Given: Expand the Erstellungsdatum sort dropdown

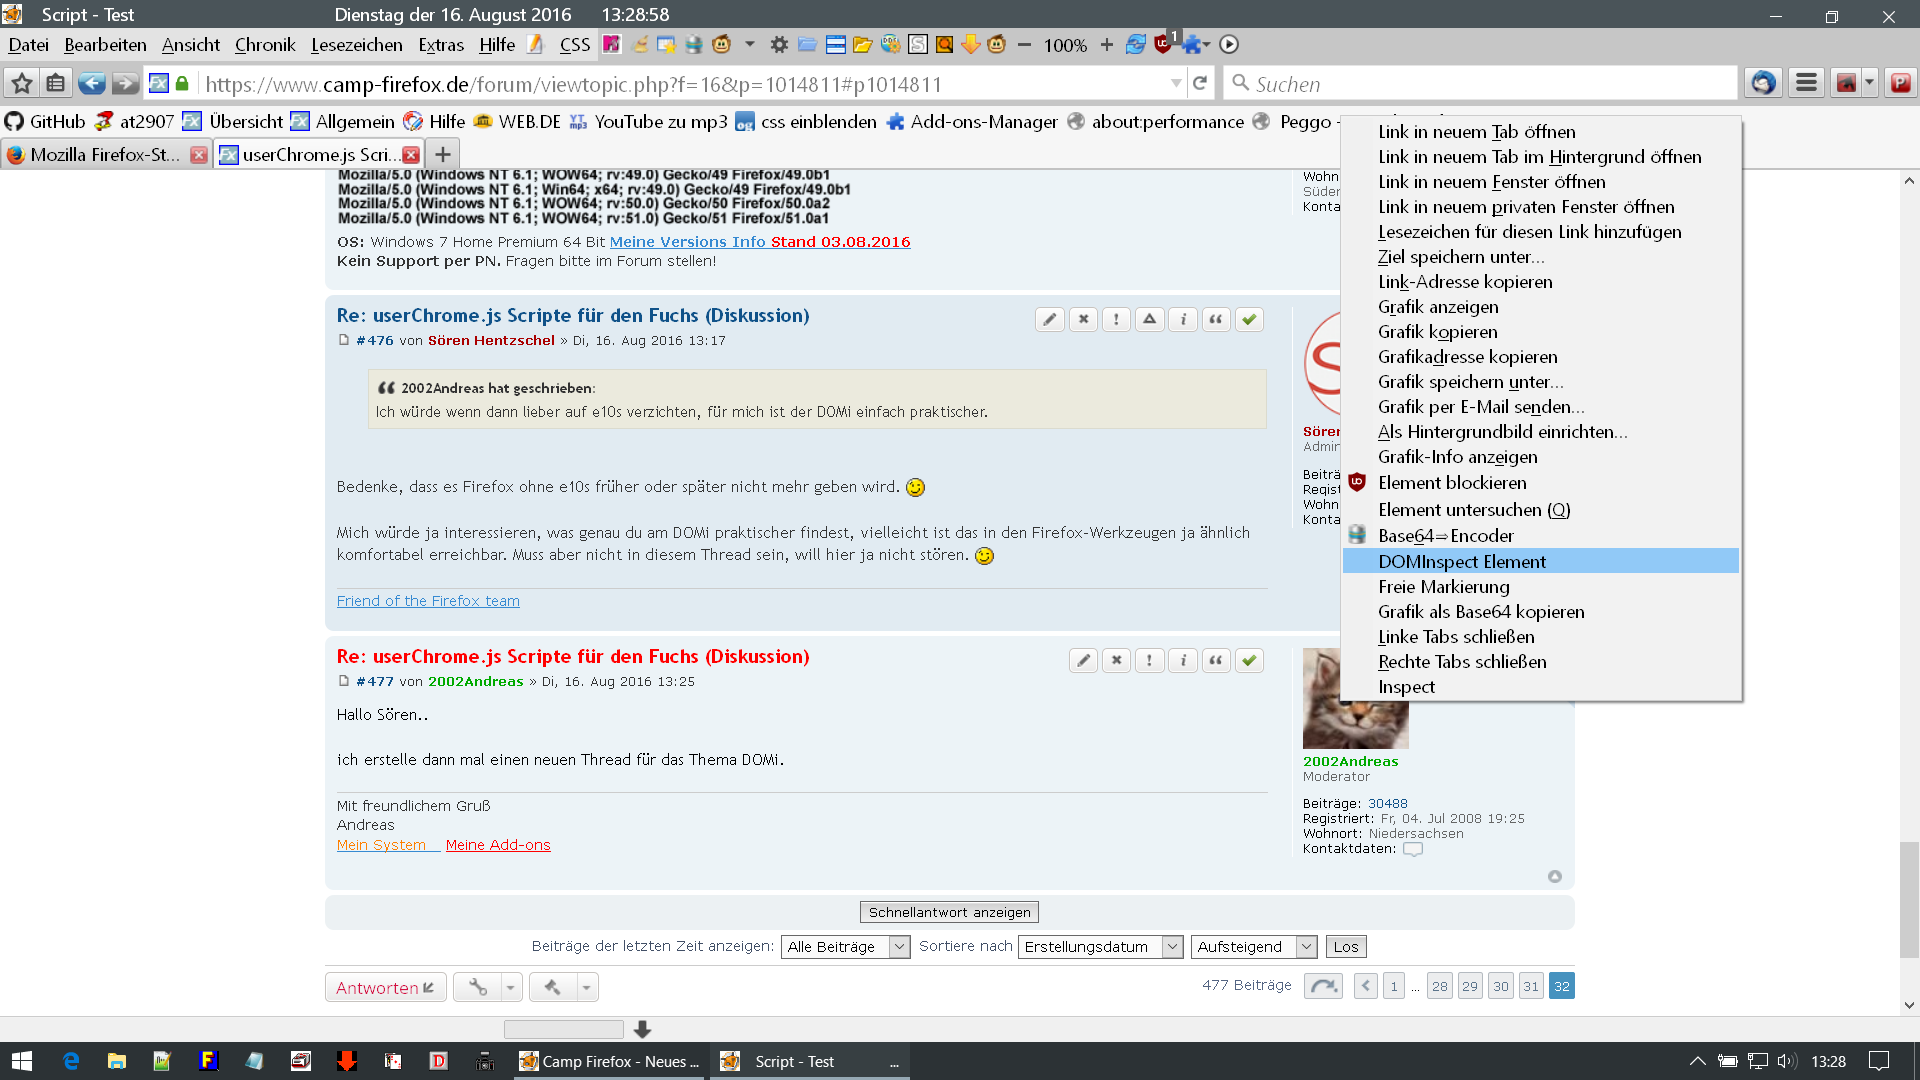Looking at the screenshot, I should (x=1100, y=946).
